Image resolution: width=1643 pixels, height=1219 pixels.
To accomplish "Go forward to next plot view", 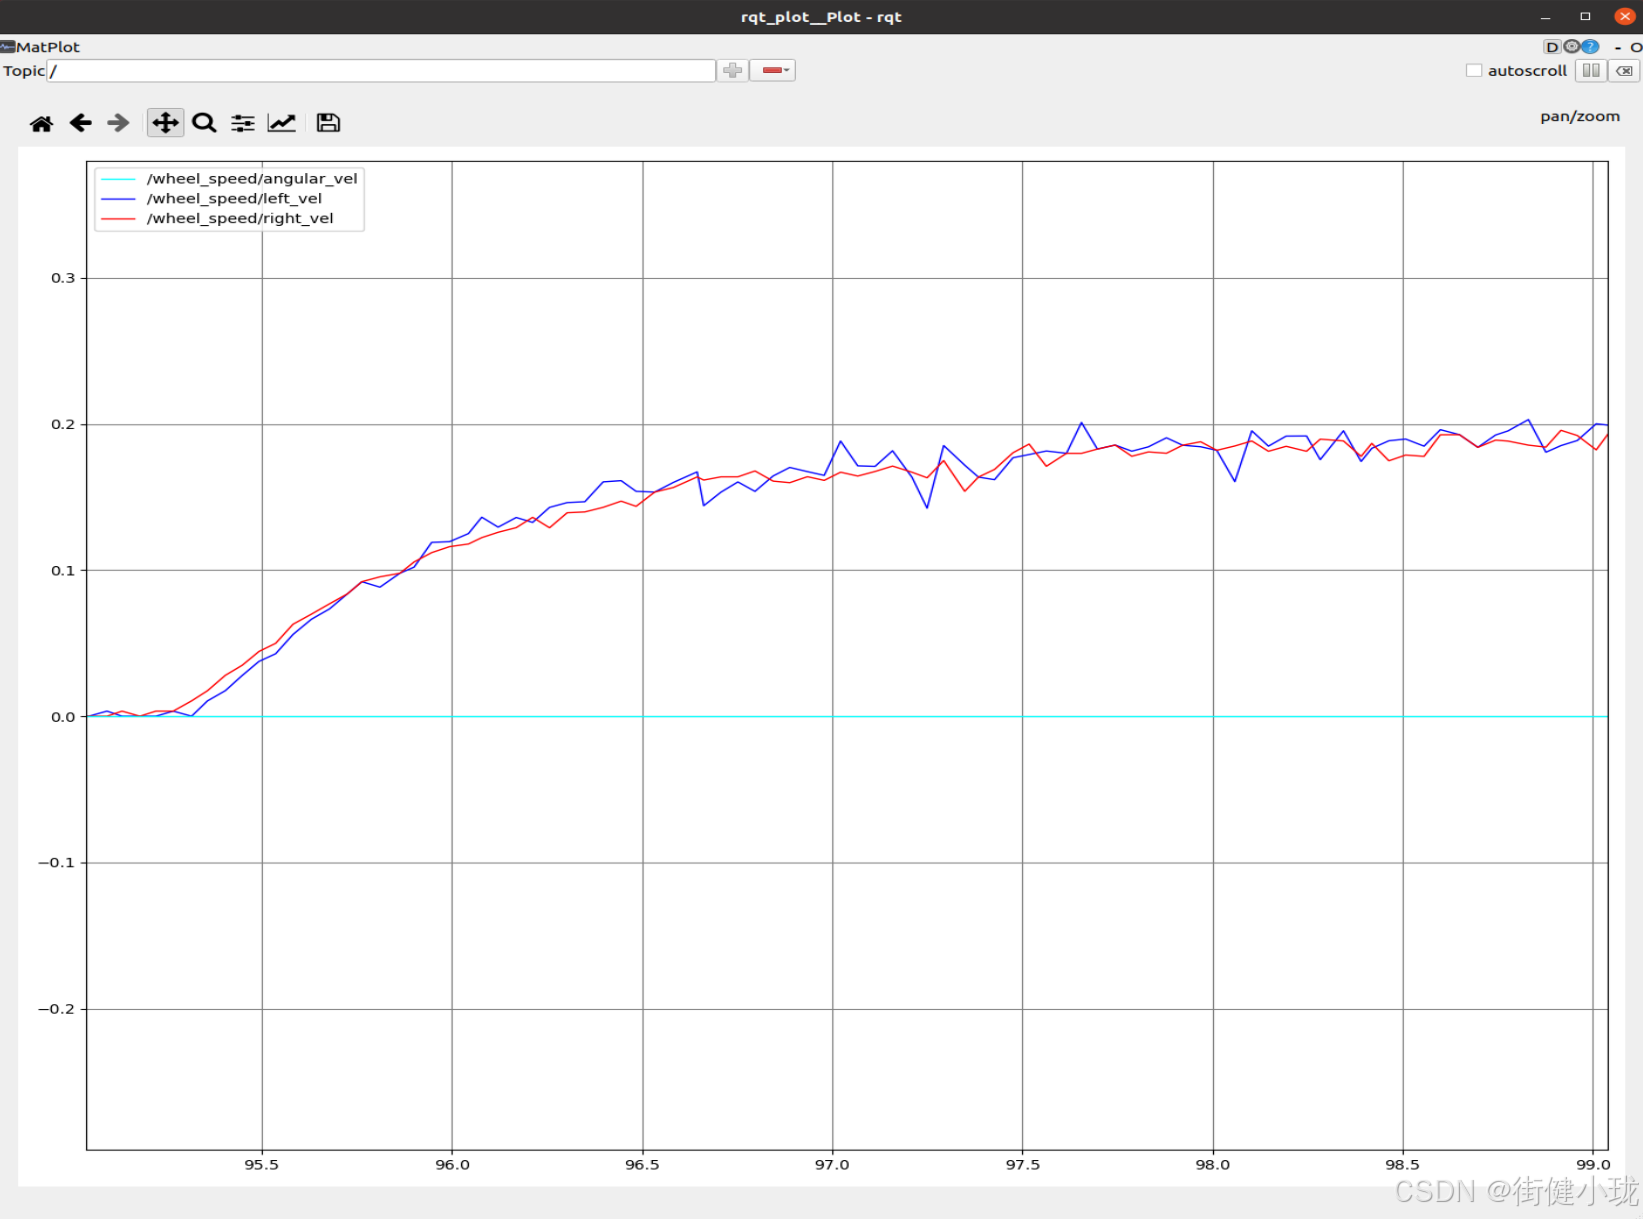I will tap(118, 123).
